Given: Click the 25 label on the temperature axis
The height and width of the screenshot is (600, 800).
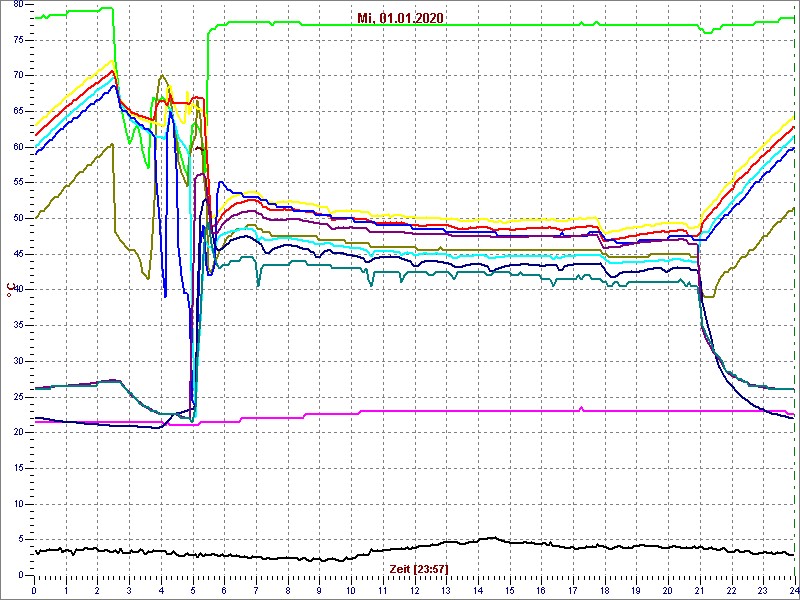Looking at the screenshot, I should [x=17, y=396].
